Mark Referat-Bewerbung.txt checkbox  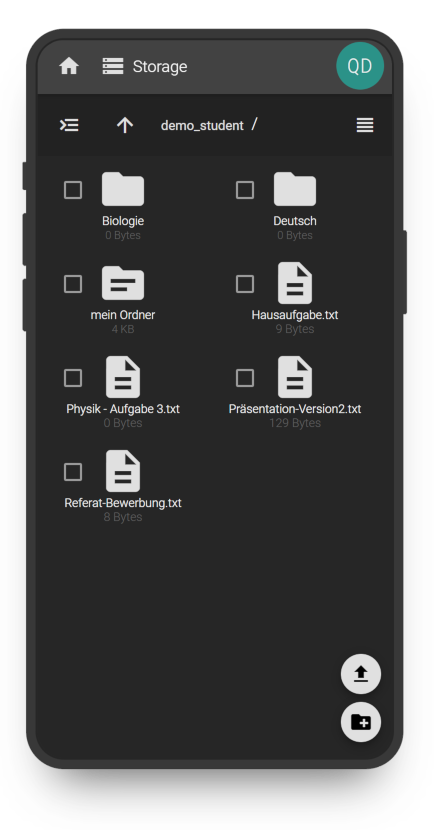point(73,472)
